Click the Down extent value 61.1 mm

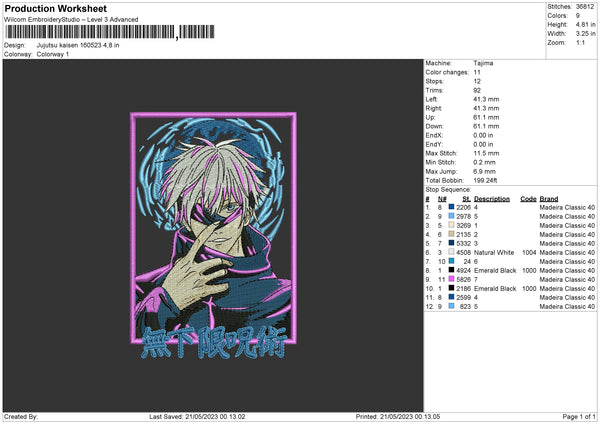pyautogui.click(x=486, y=126)
